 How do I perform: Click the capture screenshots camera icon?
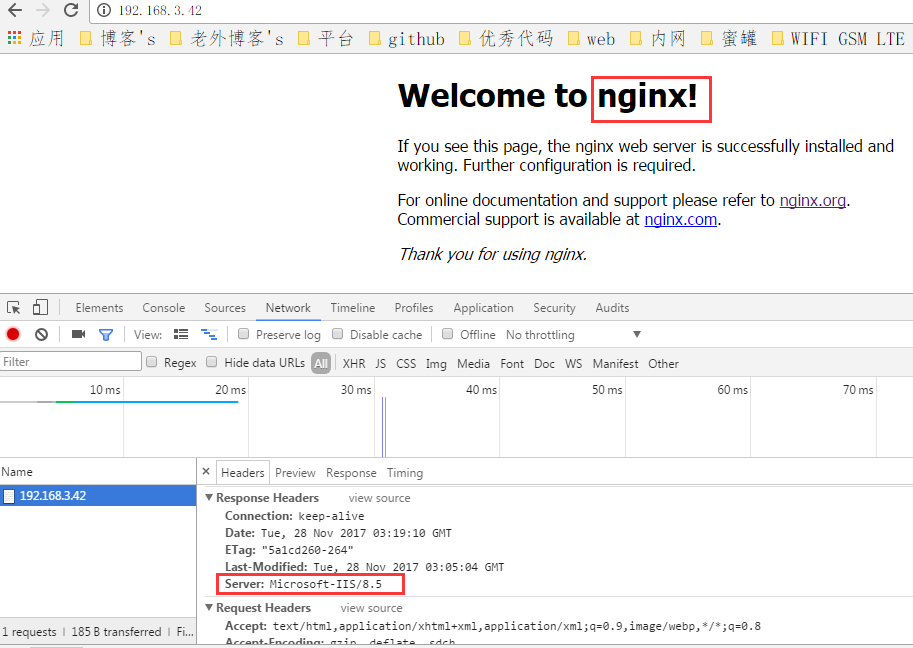(x=78, y=334)
